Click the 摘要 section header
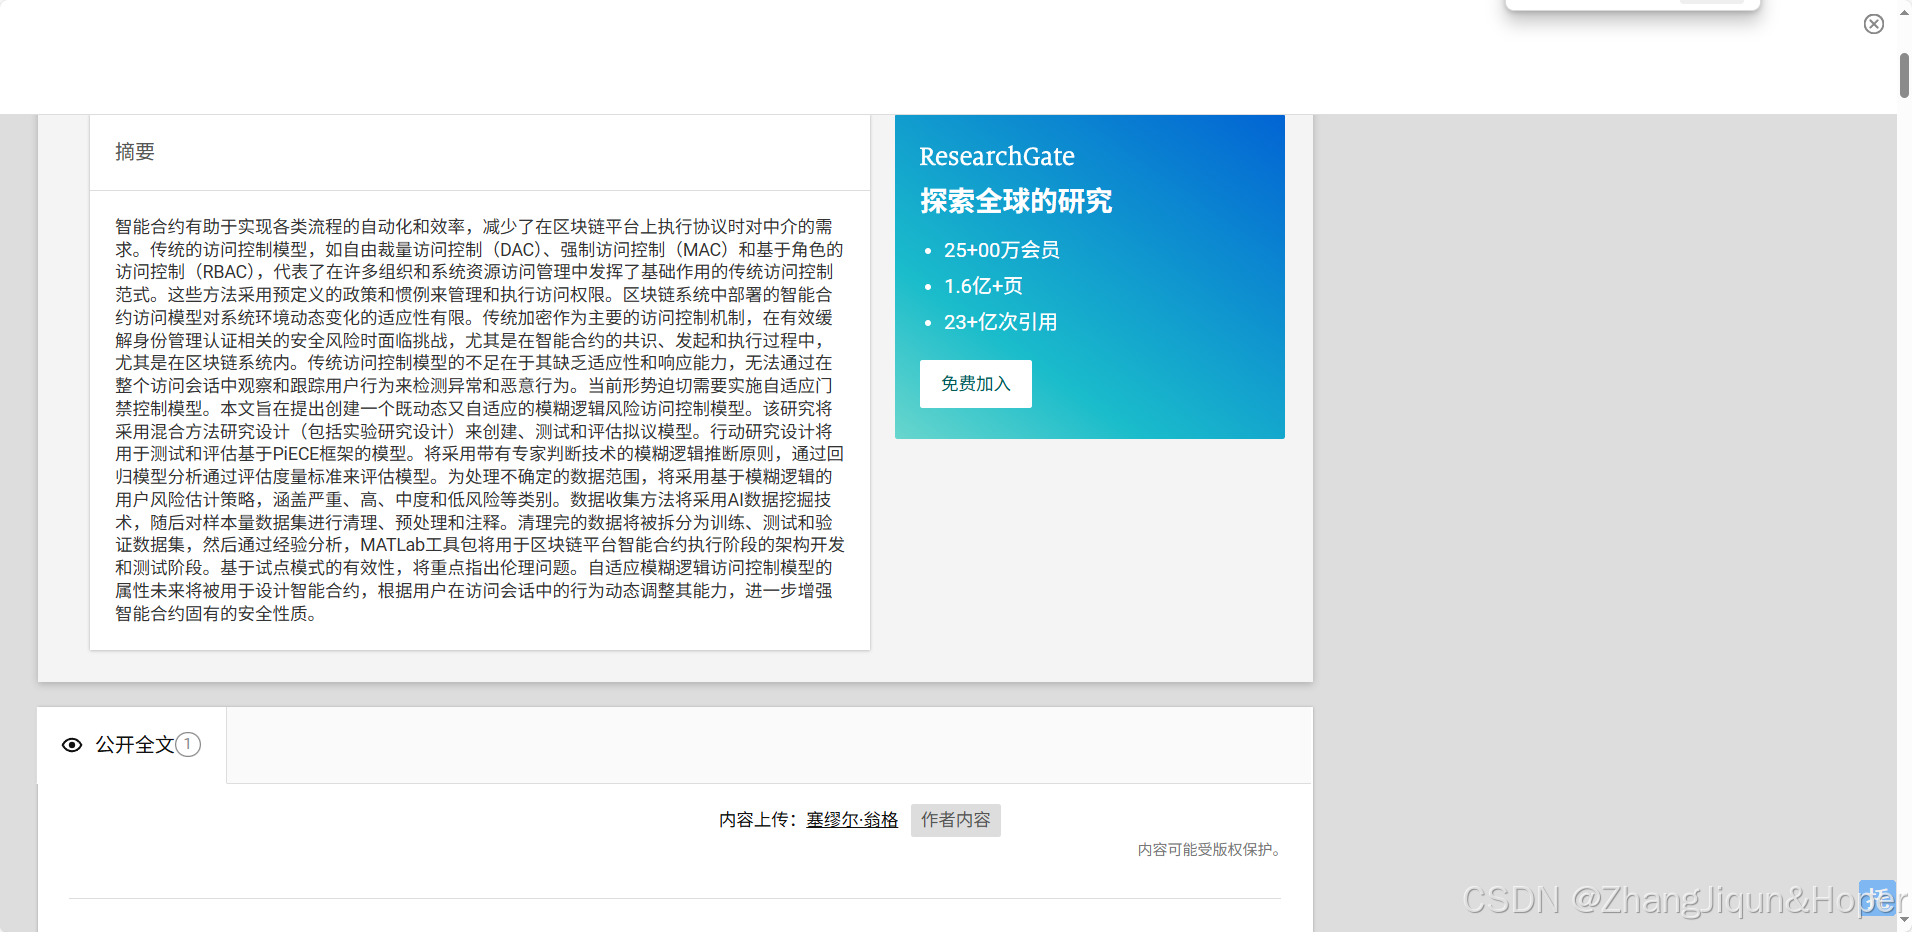 click(x=135, y=152)
